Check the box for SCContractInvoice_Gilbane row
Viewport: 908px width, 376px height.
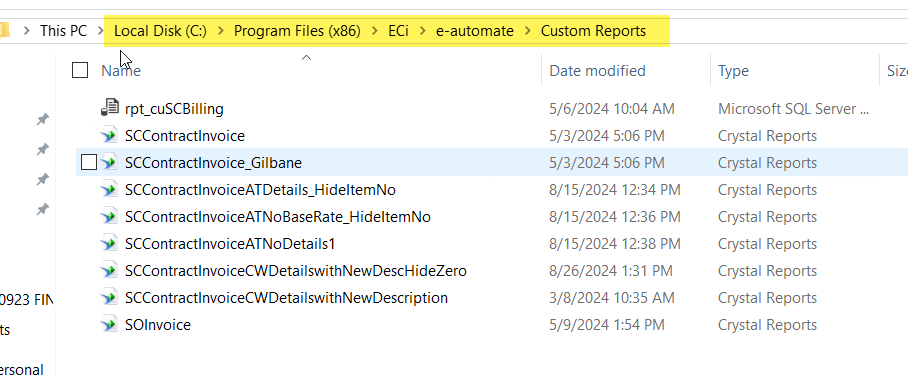click(x=89, y=163)
